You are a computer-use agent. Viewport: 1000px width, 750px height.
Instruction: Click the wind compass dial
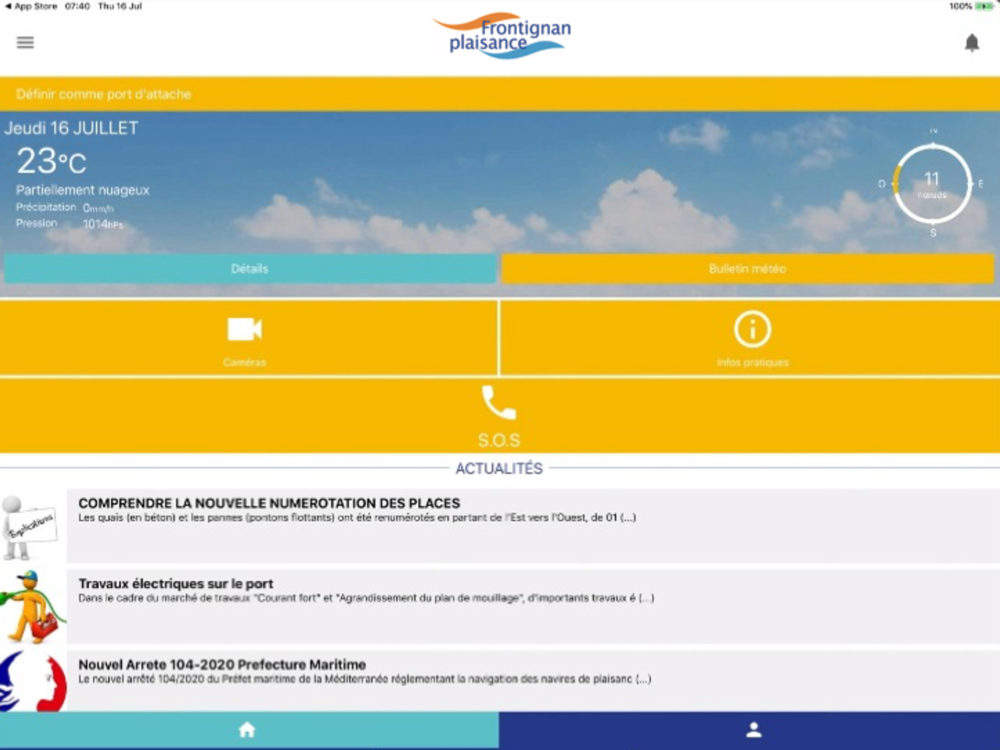[x=932, y=184]
